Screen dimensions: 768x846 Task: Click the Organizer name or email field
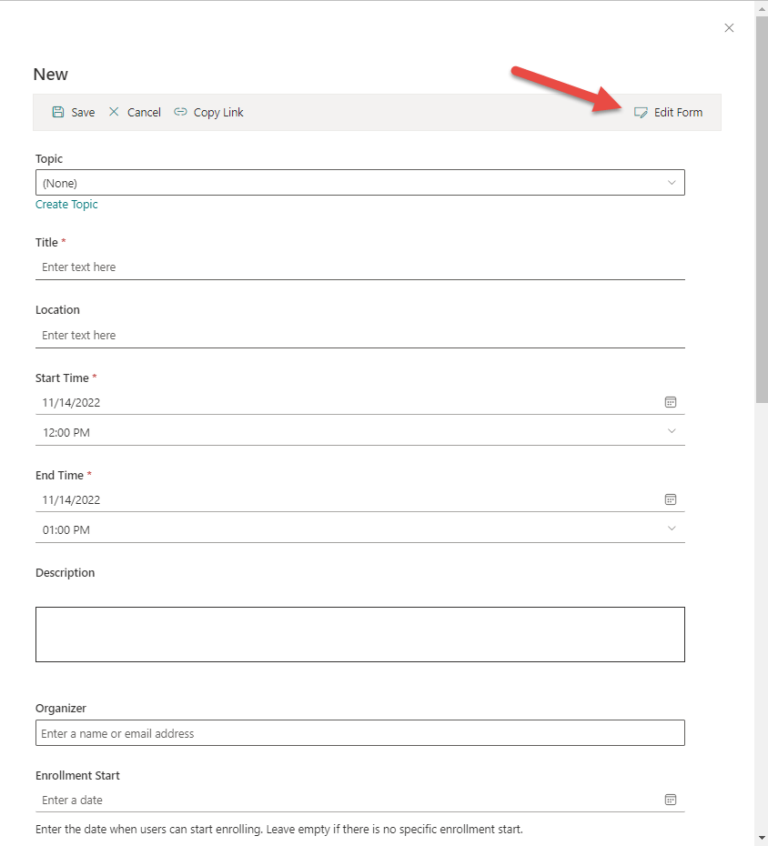[x=300, y=732]
